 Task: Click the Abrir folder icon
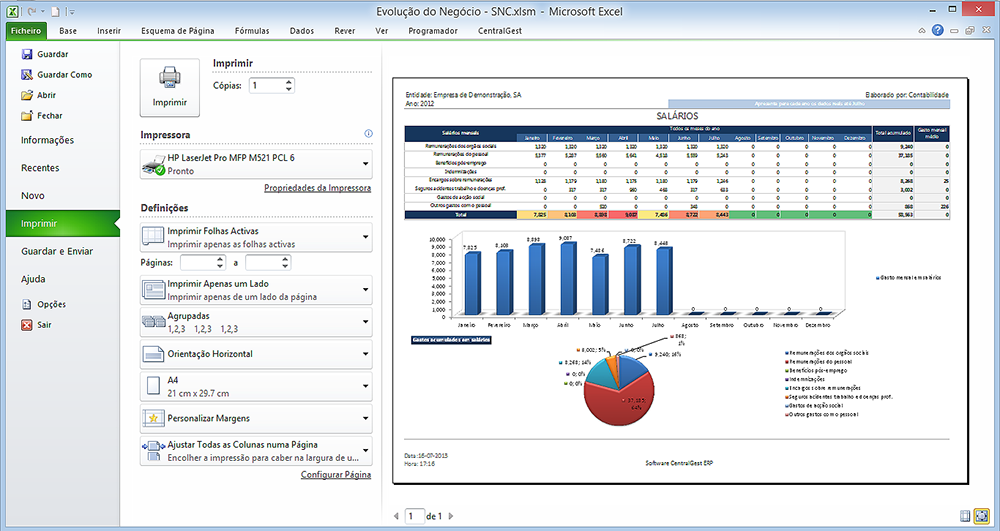(x=27, y=95)
